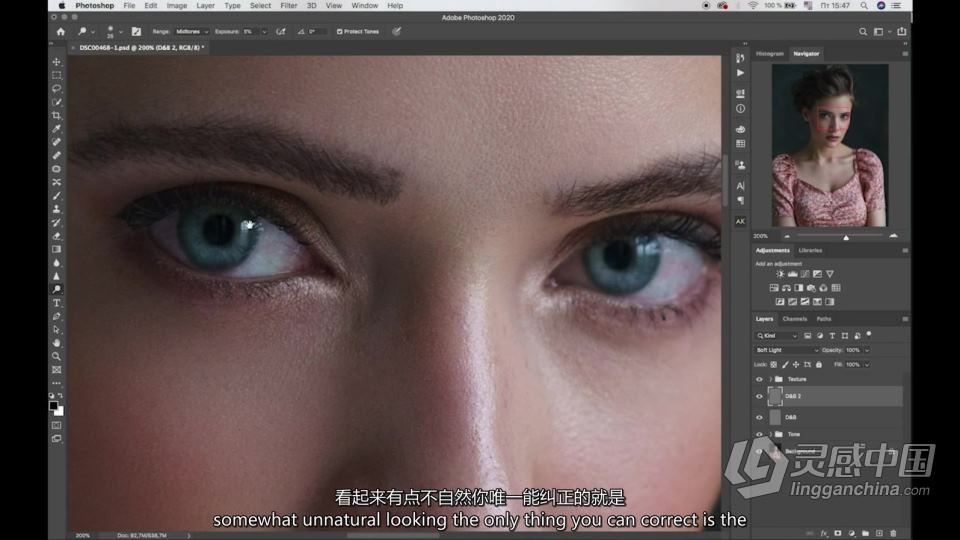
Task: Toggle the Protect Tones checkbox
Action: click(339, 31)
